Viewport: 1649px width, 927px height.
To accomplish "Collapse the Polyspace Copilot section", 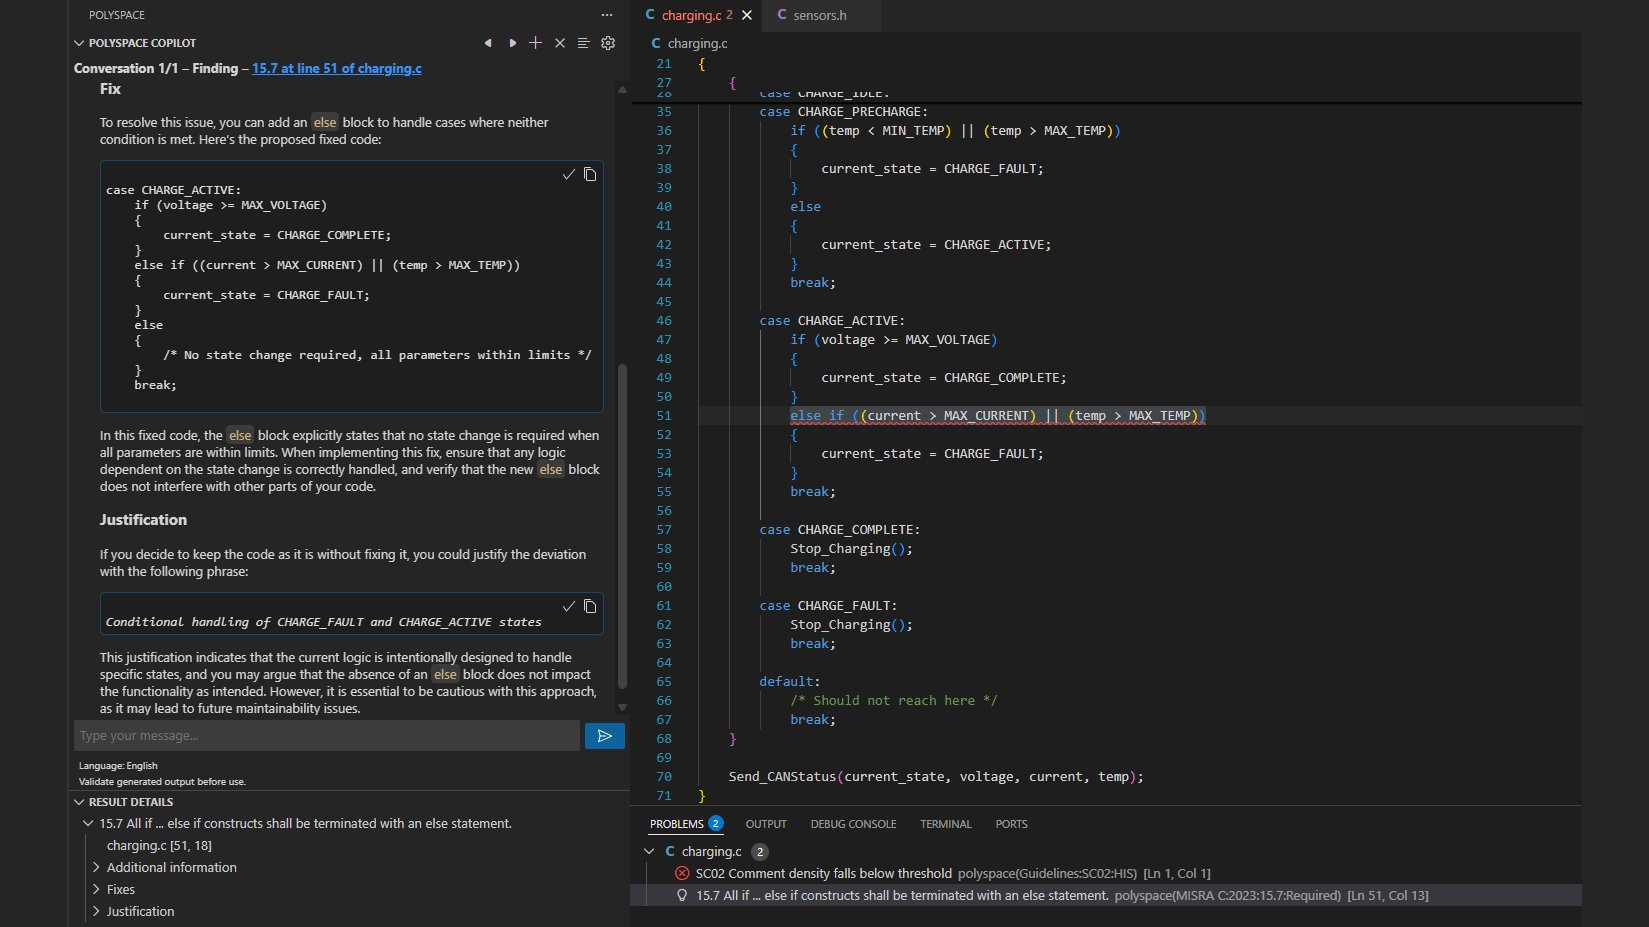I will [80, 43].
